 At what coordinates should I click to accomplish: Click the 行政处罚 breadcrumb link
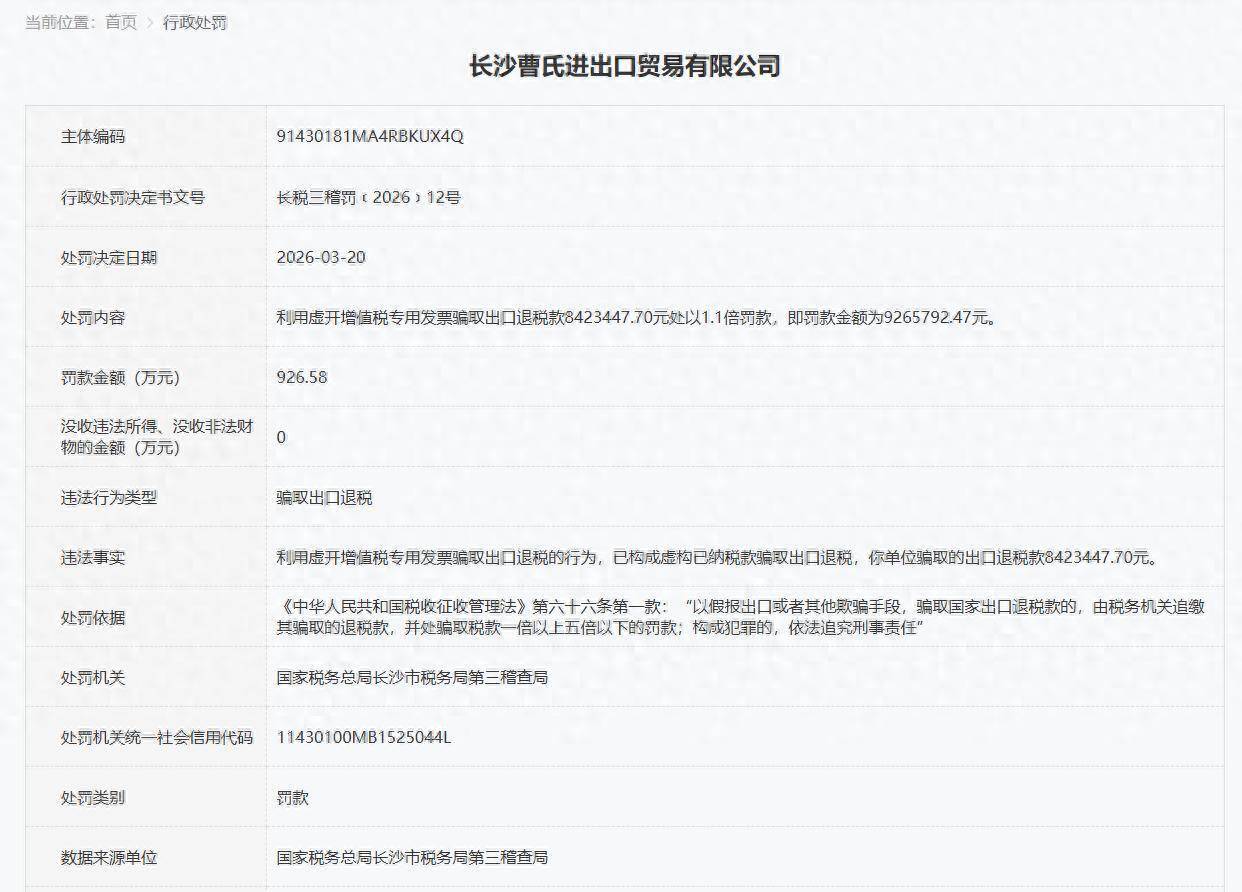(195, 22)
